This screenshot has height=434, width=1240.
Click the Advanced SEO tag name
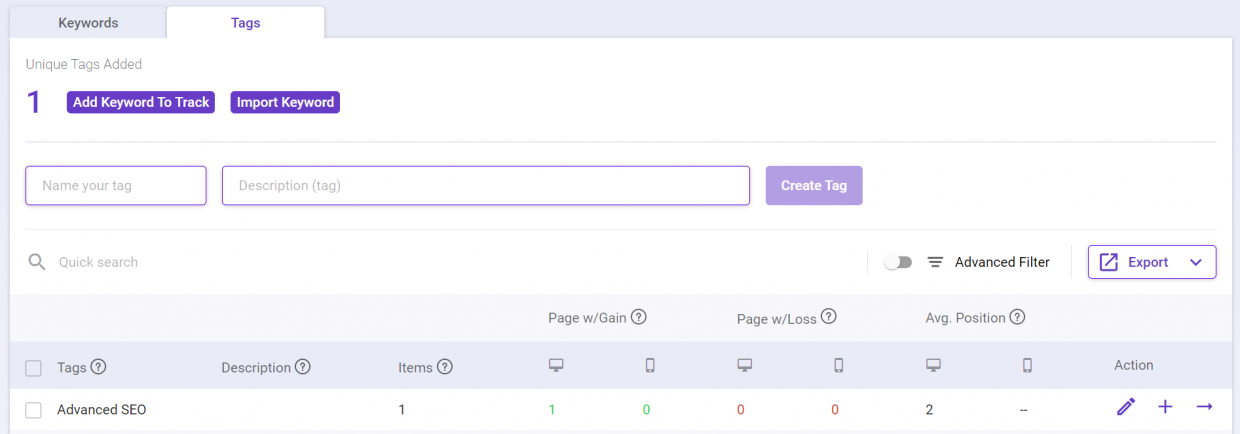click(102, 410)
